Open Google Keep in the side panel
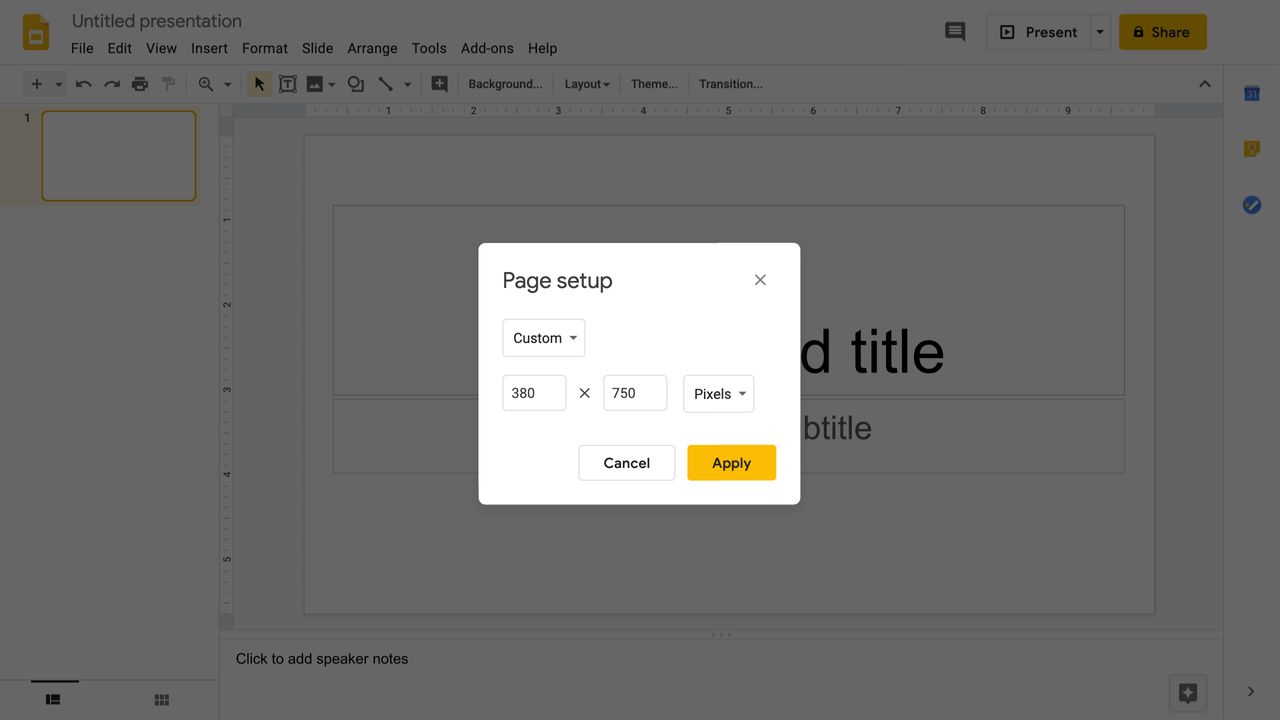The height and width of the screenshot is (720, 1280). click(1251, 148)
